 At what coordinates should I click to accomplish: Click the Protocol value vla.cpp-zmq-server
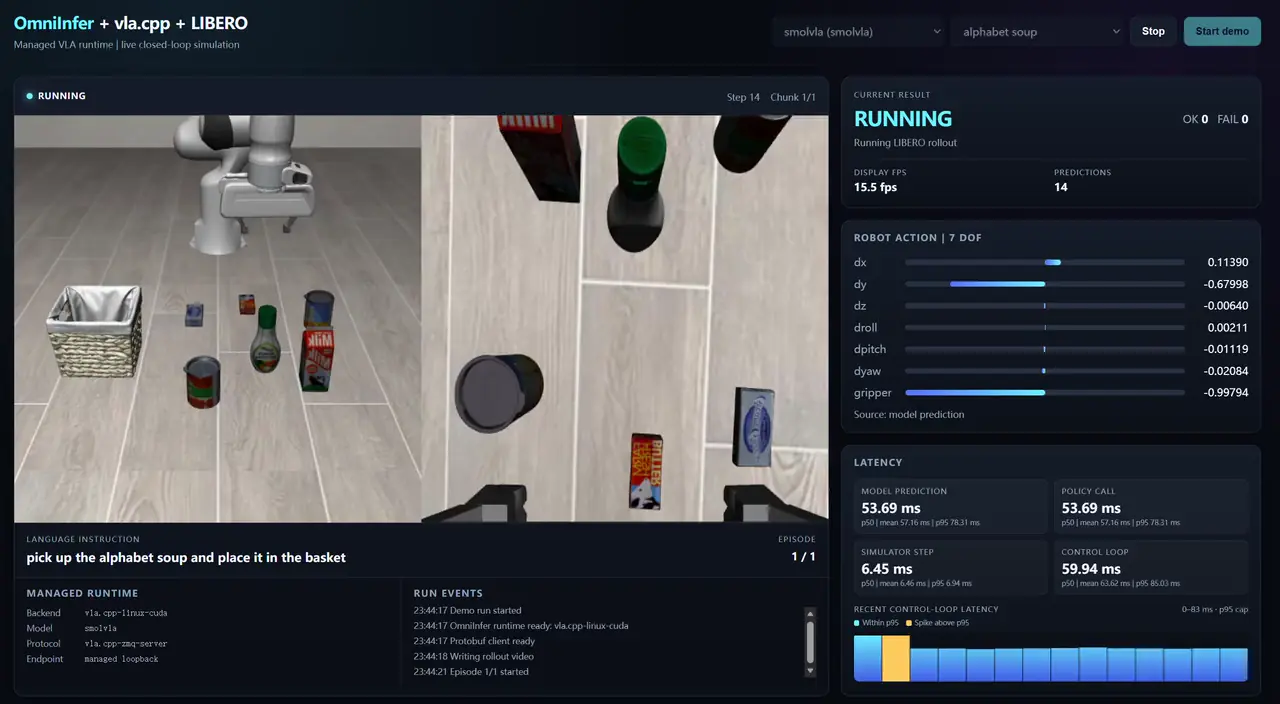pos(126,644)
